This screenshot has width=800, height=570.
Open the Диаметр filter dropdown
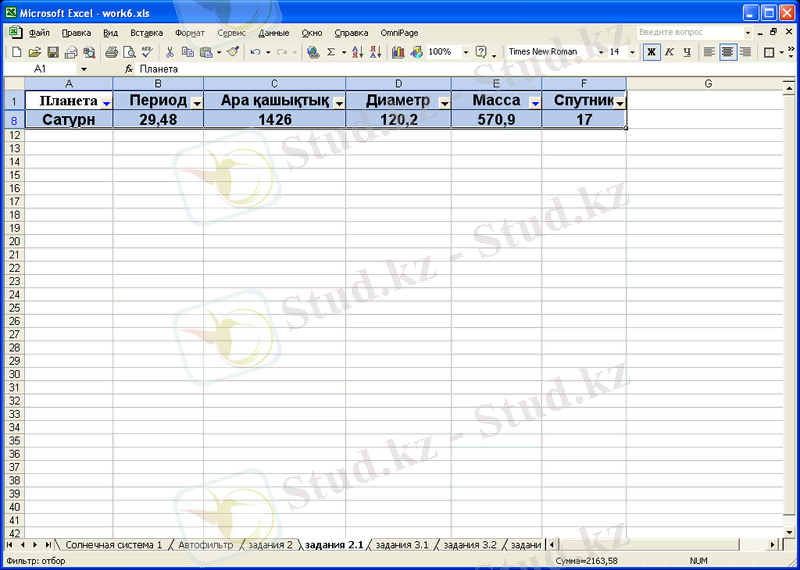coord(445,104)
